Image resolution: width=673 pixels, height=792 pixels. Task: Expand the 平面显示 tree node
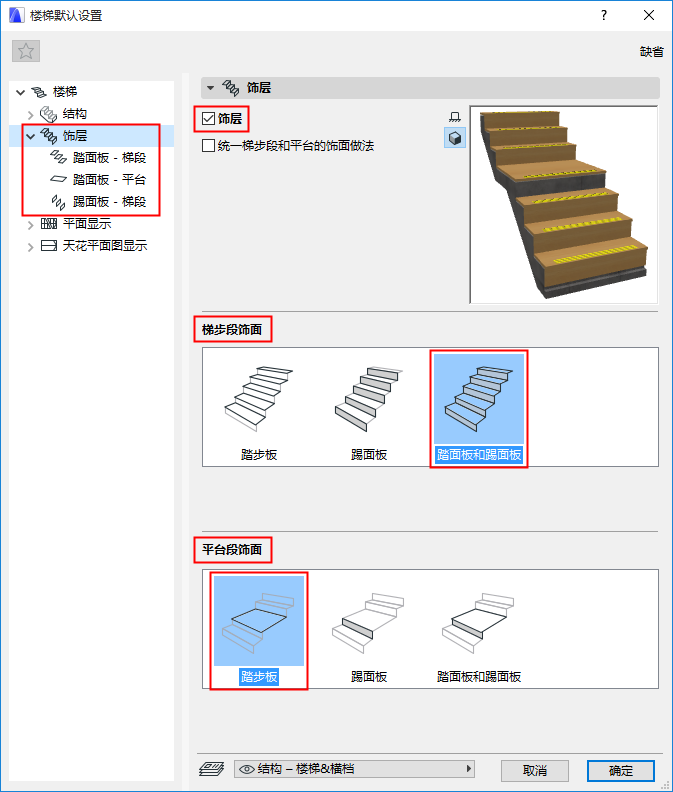[30, 225]
